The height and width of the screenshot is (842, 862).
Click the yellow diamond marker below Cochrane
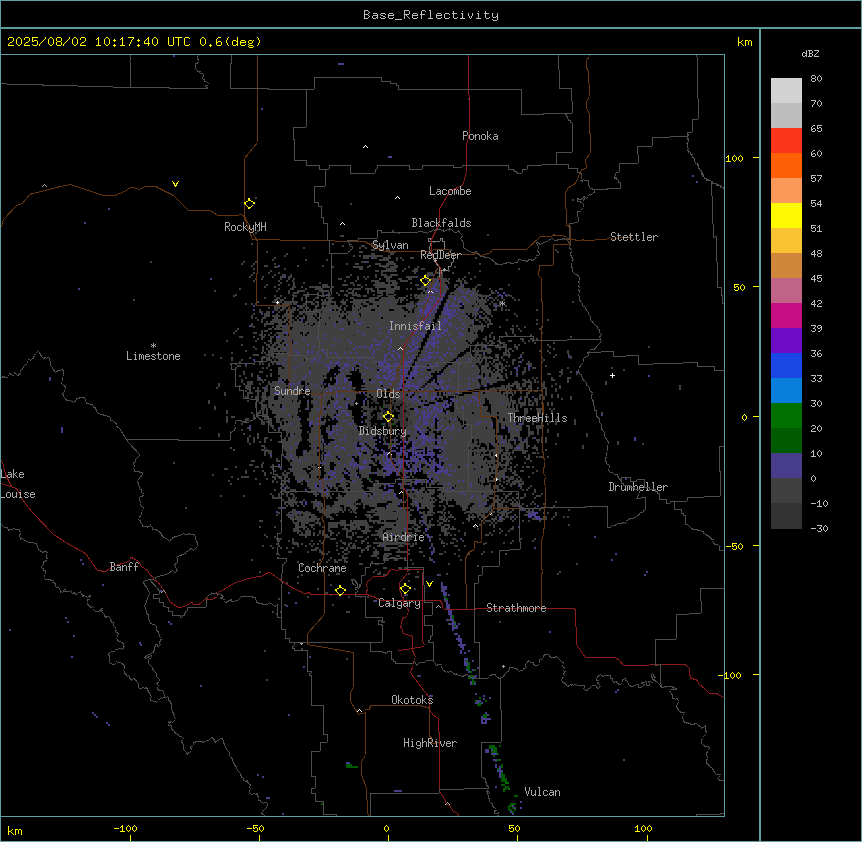pyautogui.click(x=340, y=590)
